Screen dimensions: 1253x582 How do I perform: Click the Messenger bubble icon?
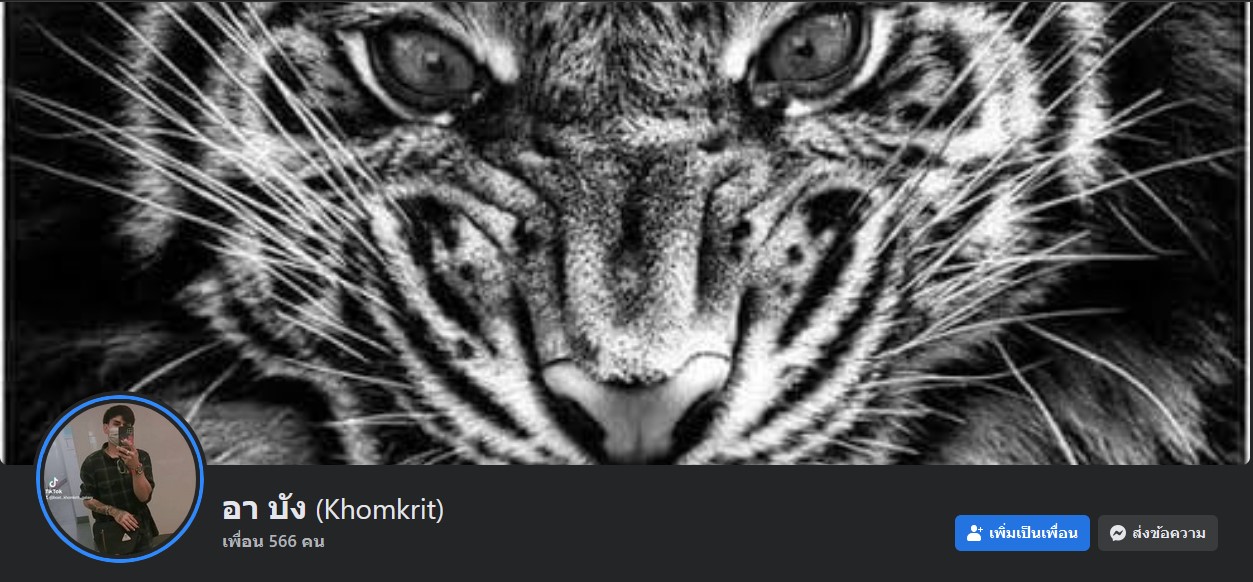[x=1118, y=533]
